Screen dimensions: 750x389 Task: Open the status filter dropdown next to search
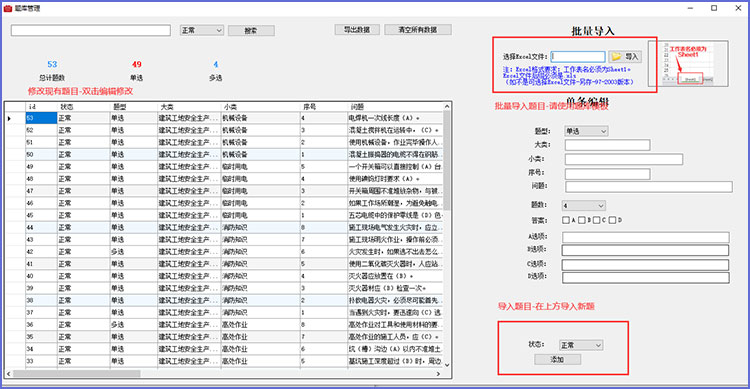pyautogui.click(x=202, y=30)
